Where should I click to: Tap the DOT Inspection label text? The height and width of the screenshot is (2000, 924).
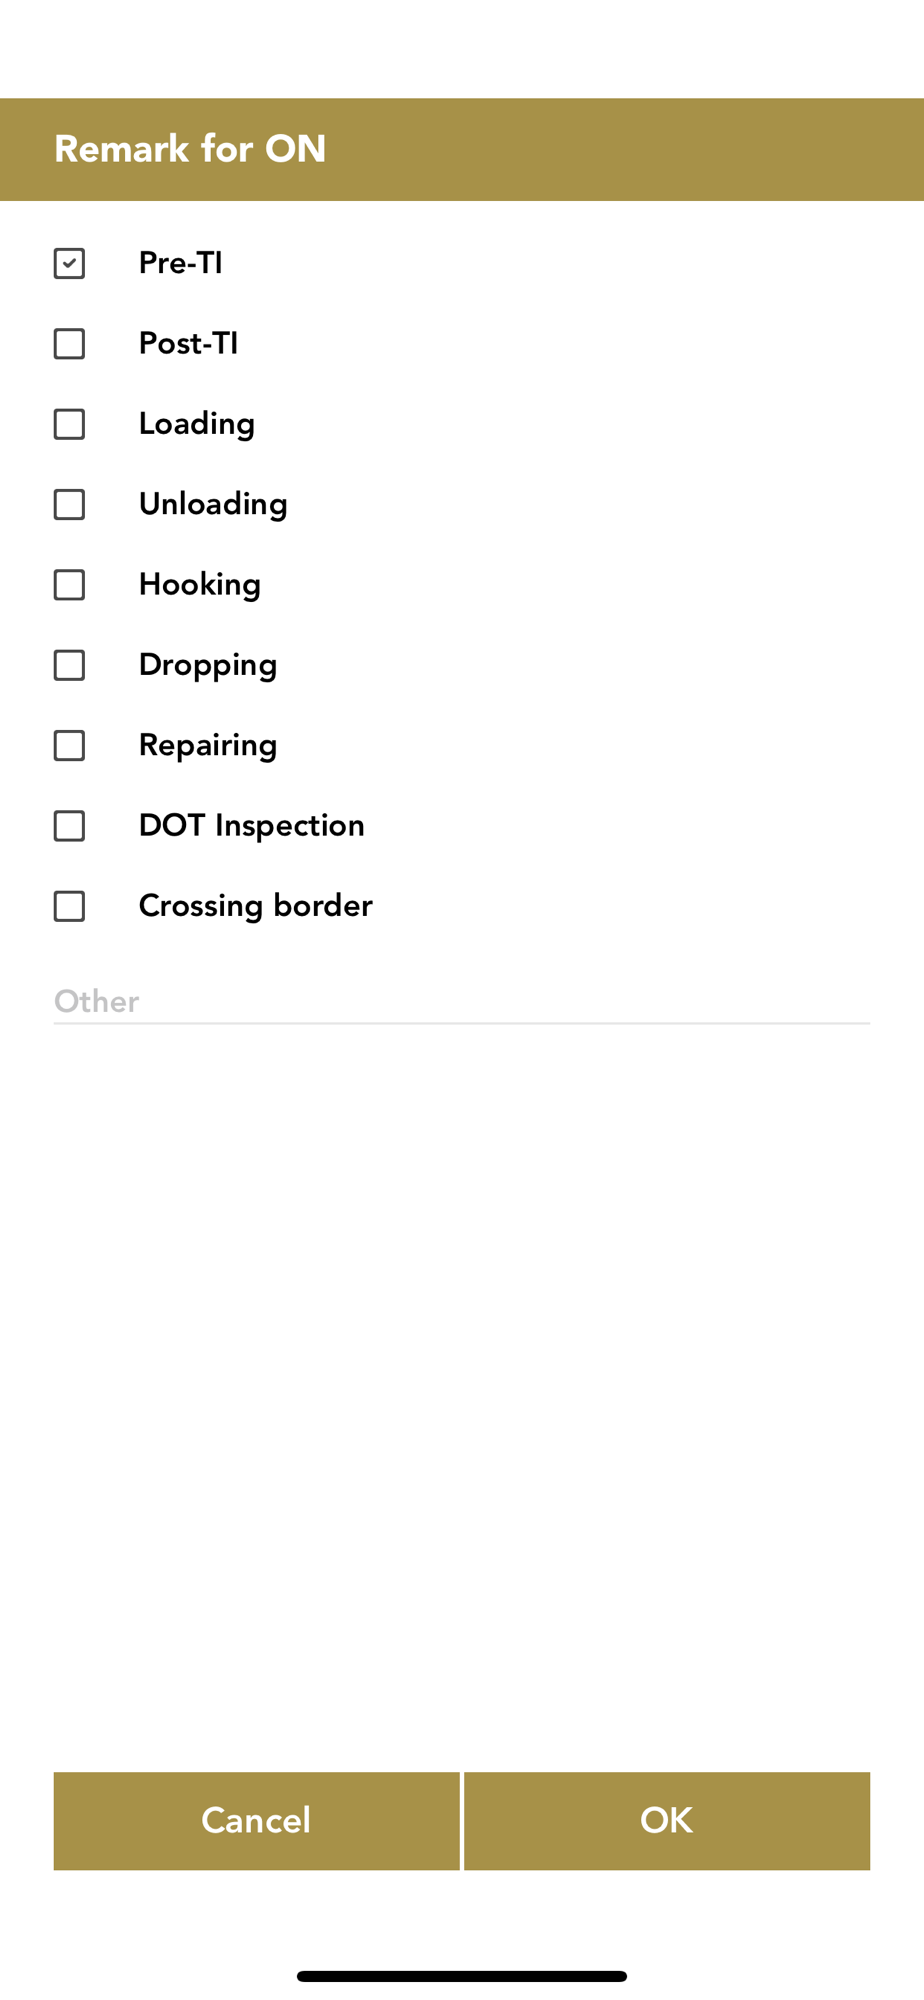coord(251,826)
